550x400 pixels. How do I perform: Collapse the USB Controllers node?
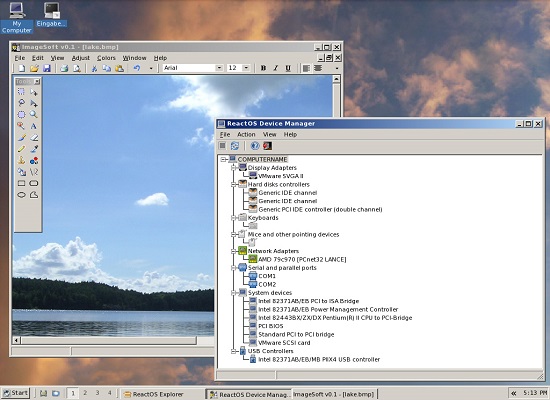(x=234, y=351)
